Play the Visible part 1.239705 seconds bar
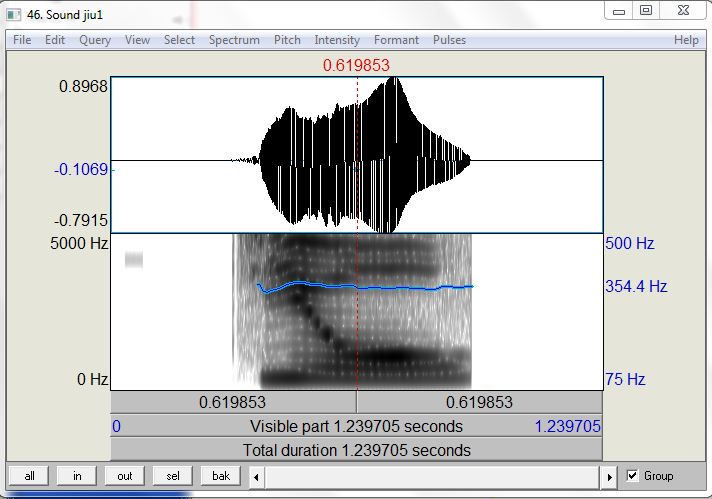The width and height of the screenshot is (712, 499). coord(356,426)
